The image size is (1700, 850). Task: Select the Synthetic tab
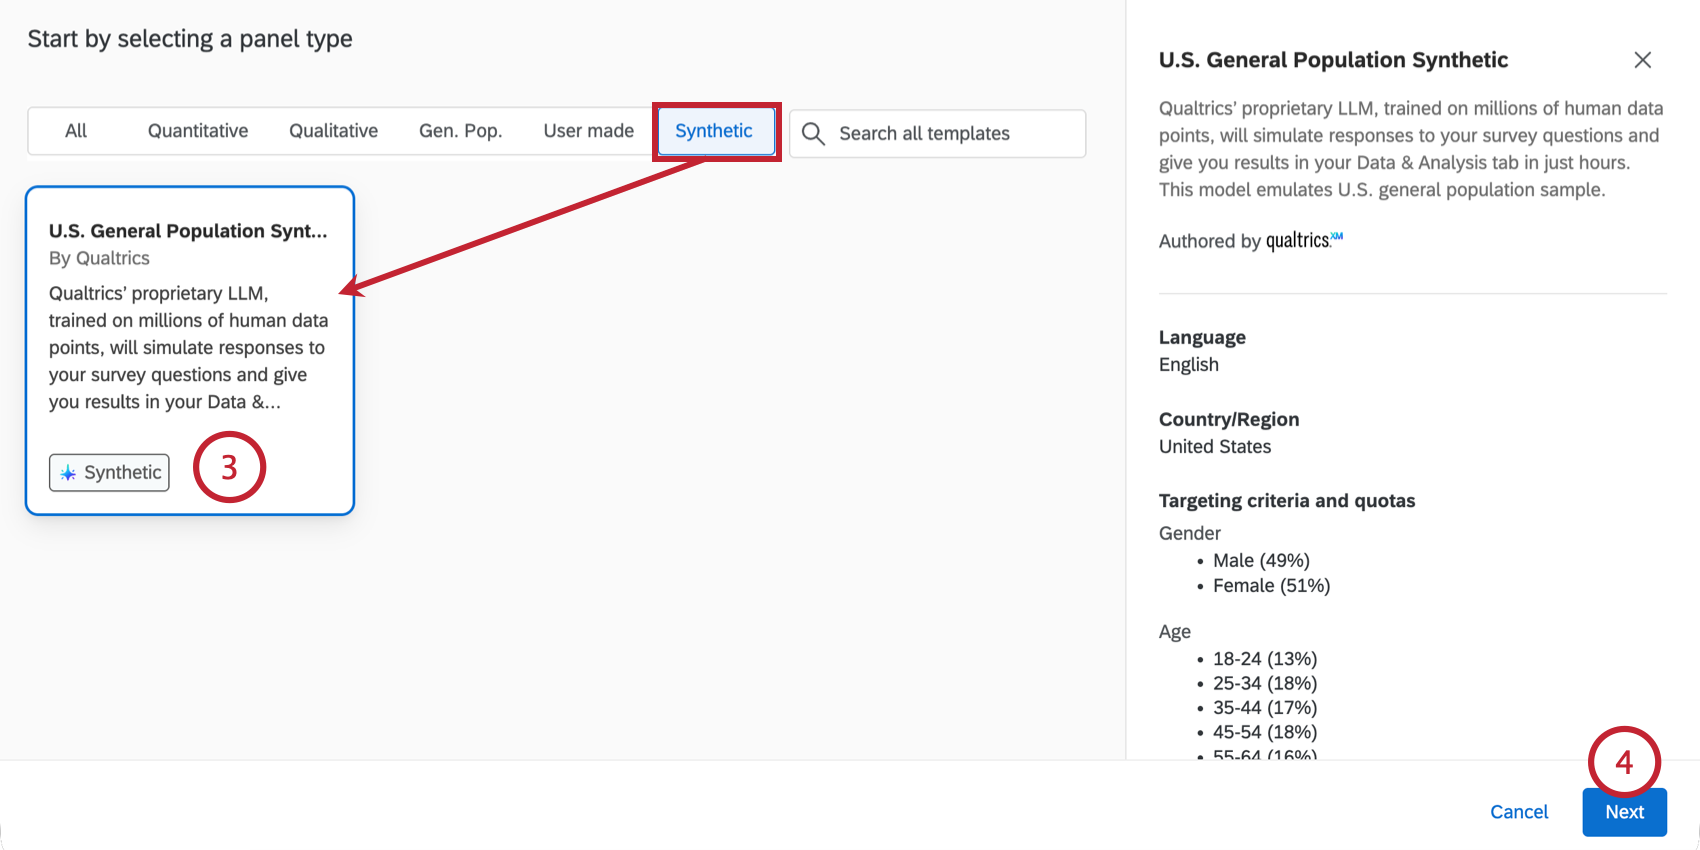[x=714, y=131]
